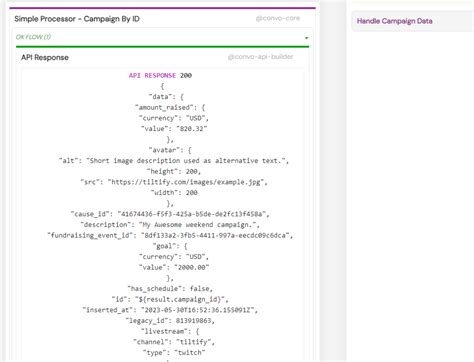Click the @convo-core package label
This screenshot has height=362, width=474.
click(278, 18)
